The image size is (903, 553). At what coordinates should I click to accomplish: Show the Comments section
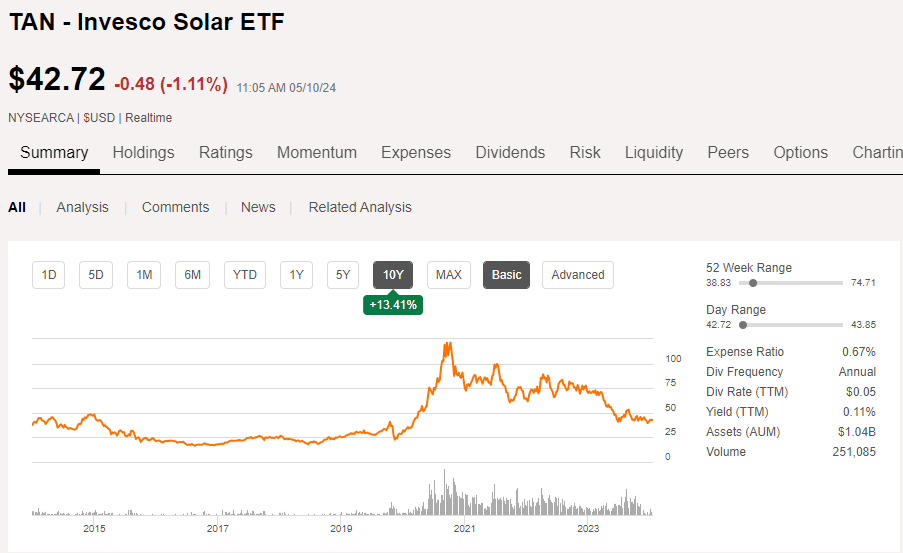pyautogui.click(x=175, y=207)
